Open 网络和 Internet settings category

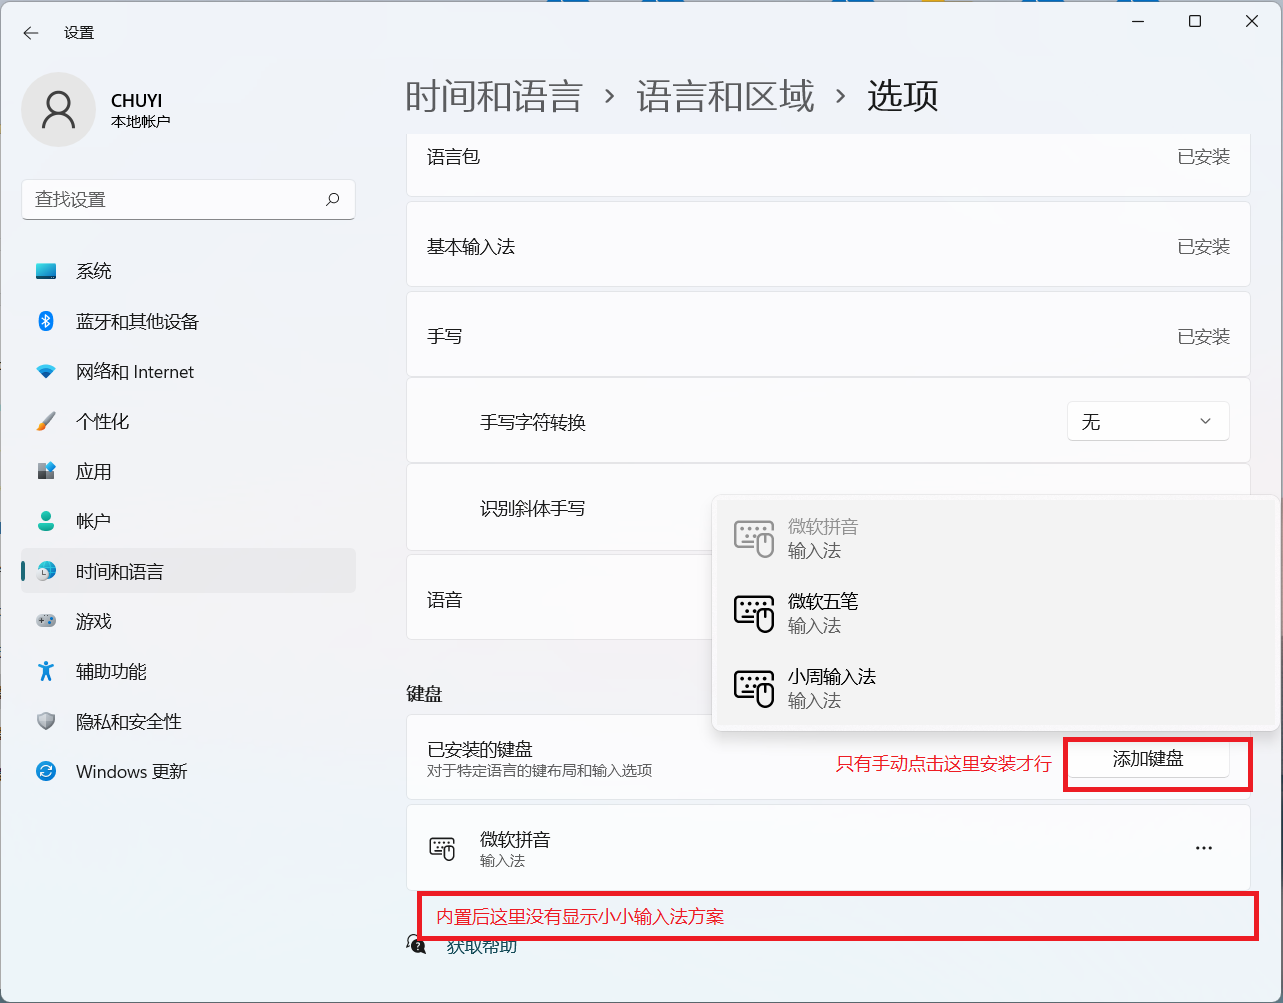pos(188,371)
